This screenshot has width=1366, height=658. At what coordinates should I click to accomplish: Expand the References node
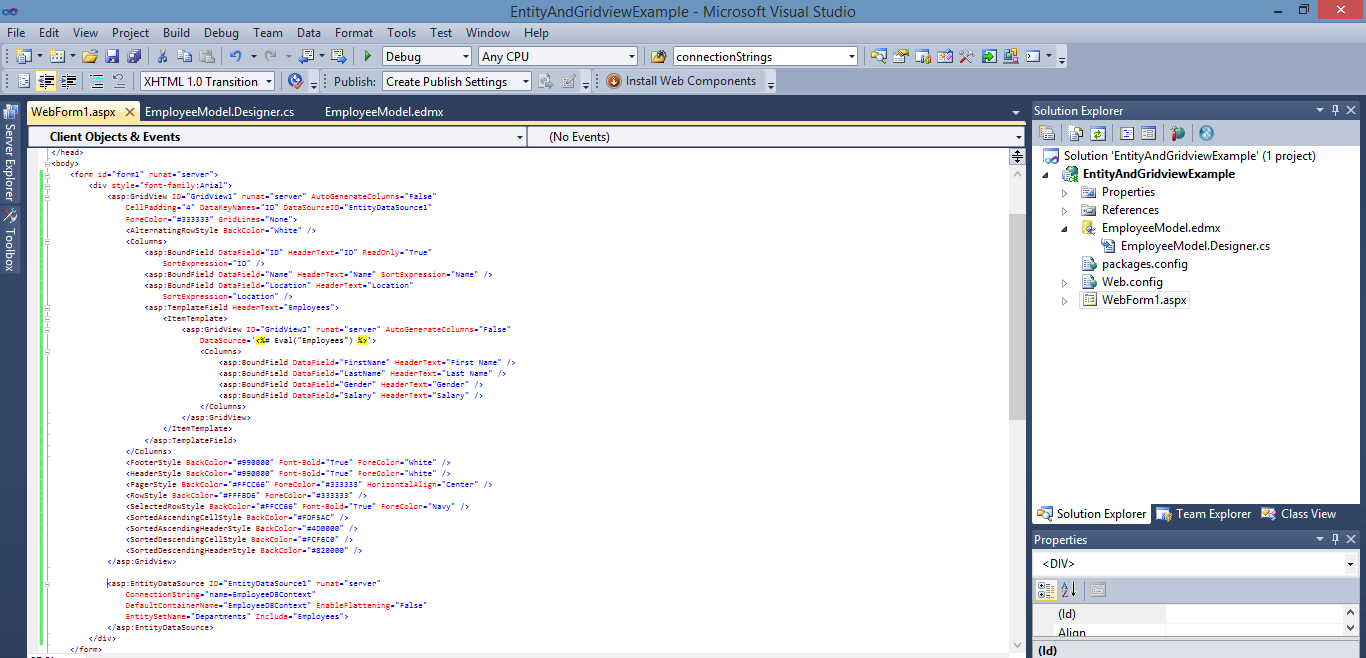(x=1065, y=210)
